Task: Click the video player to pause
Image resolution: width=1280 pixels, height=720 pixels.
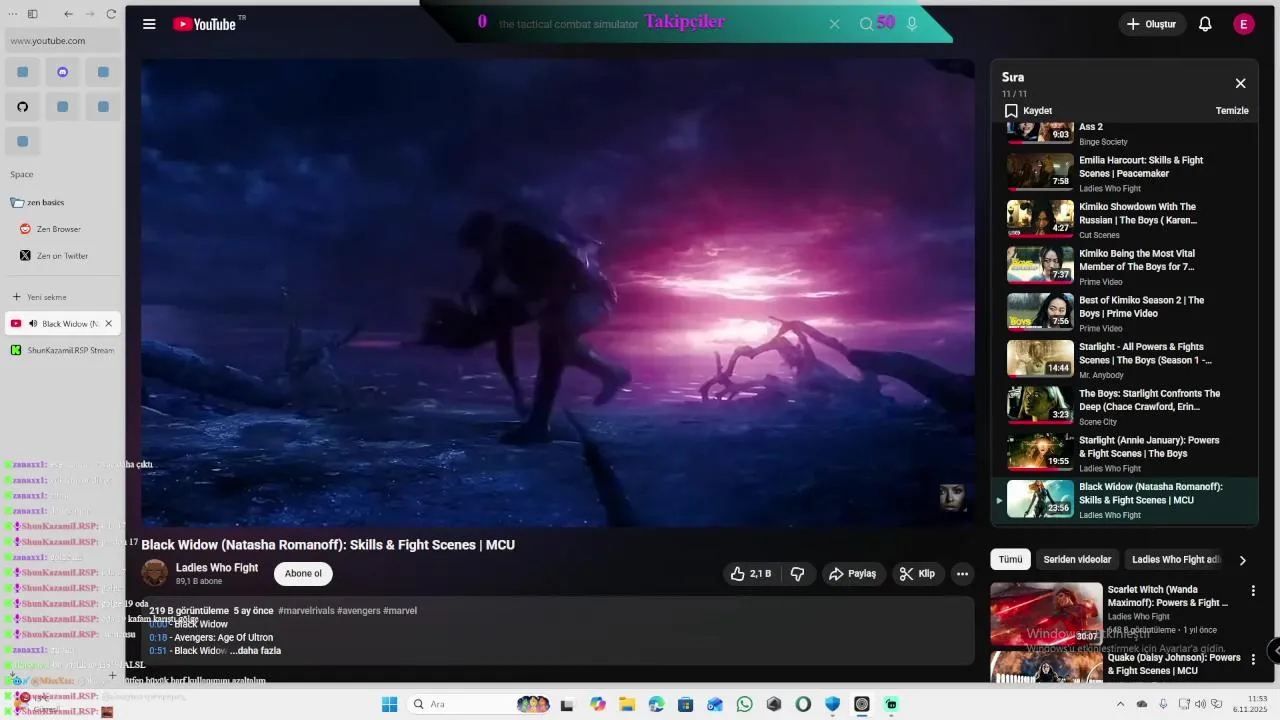Action: [x=557, y=292]
